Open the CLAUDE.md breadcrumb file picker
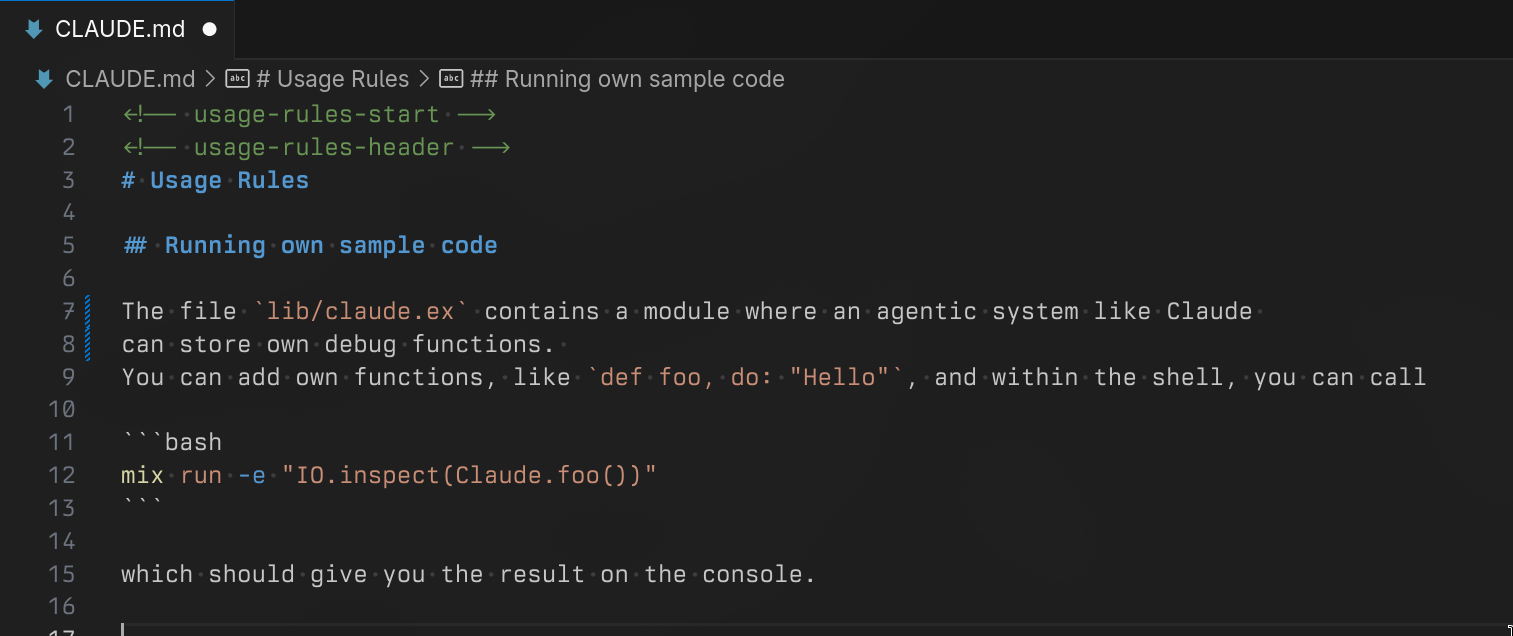This screenshot has width=1513, height=636. pyautogui.click(x=130, y=79)
